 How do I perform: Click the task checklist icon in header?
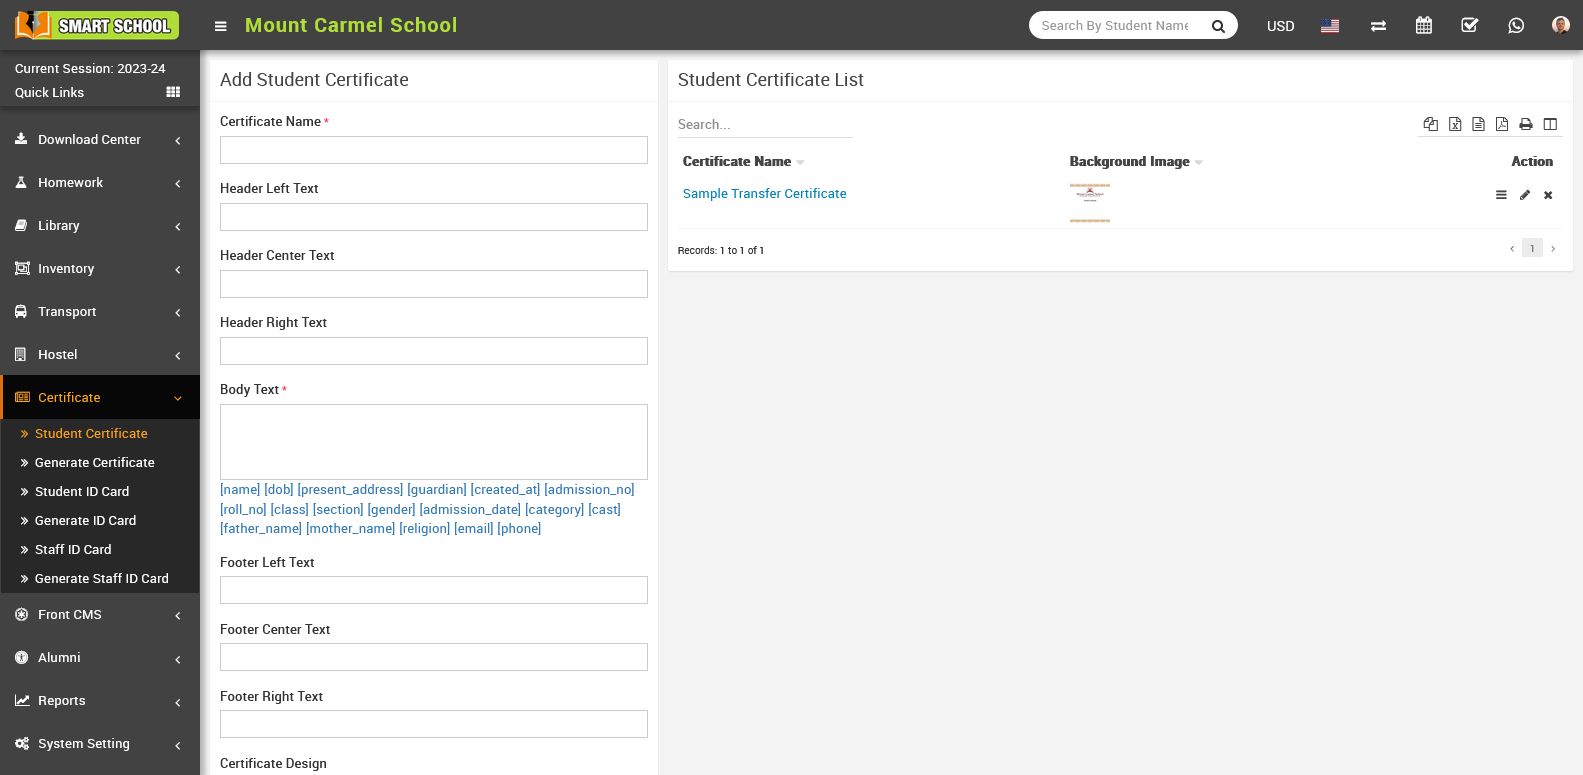pos(1469,26)
